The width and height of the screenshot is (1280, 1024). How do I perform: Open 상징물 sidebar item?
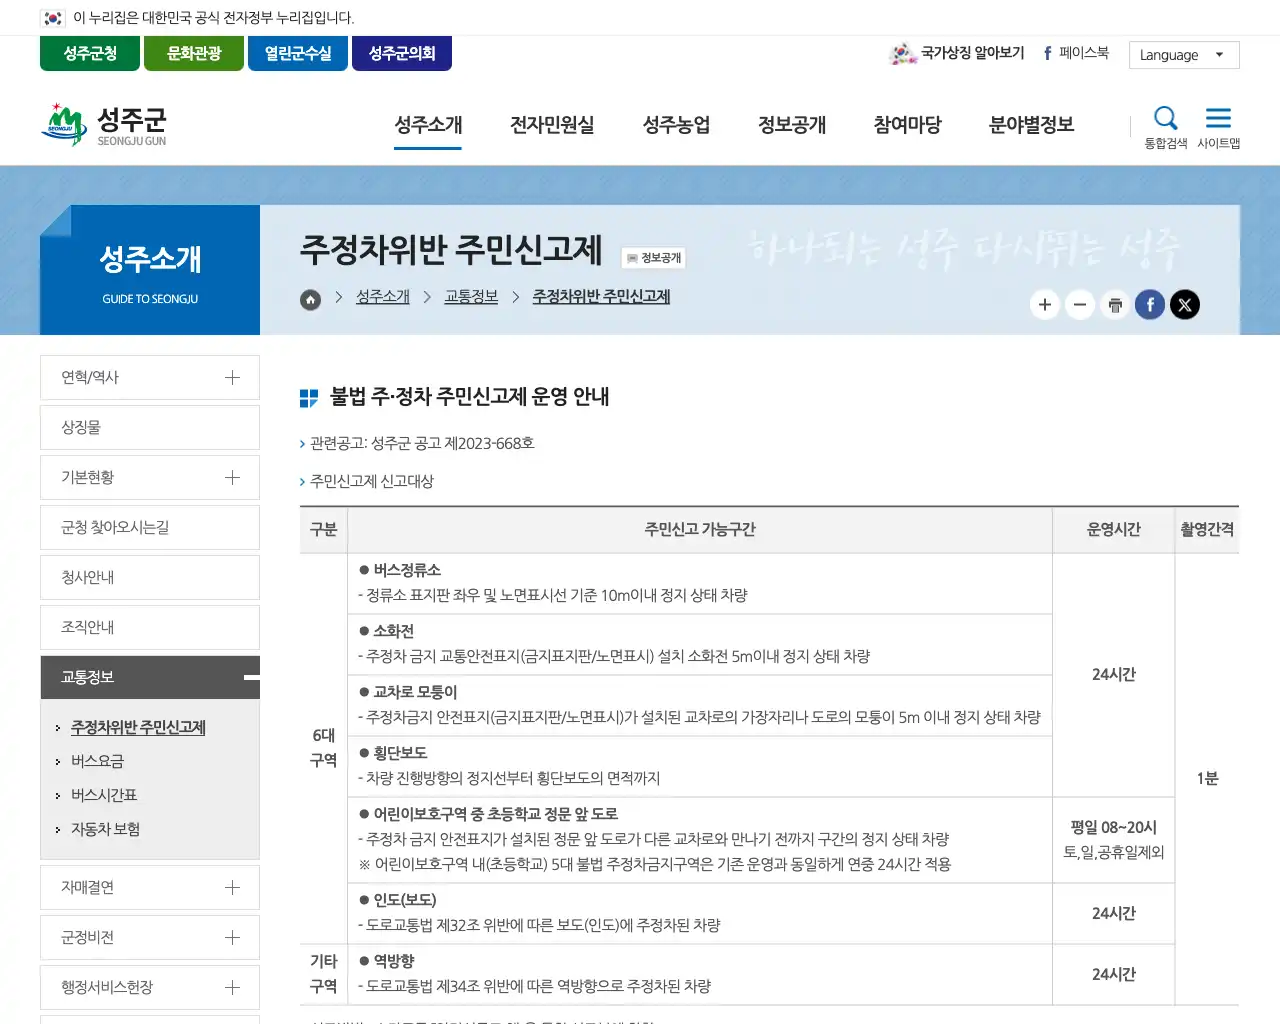point(150,427)
